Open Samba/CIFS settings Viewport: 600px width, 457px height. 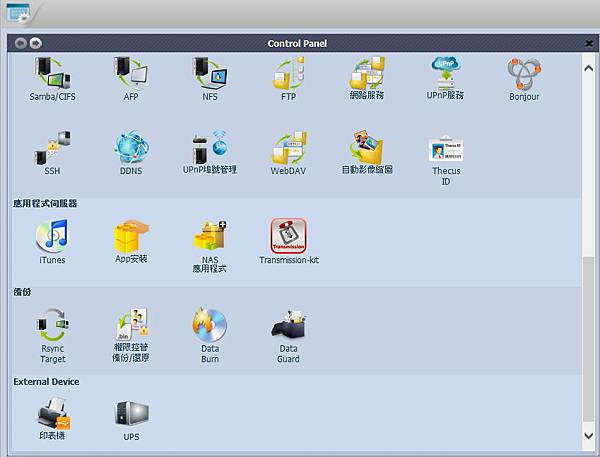52,78
